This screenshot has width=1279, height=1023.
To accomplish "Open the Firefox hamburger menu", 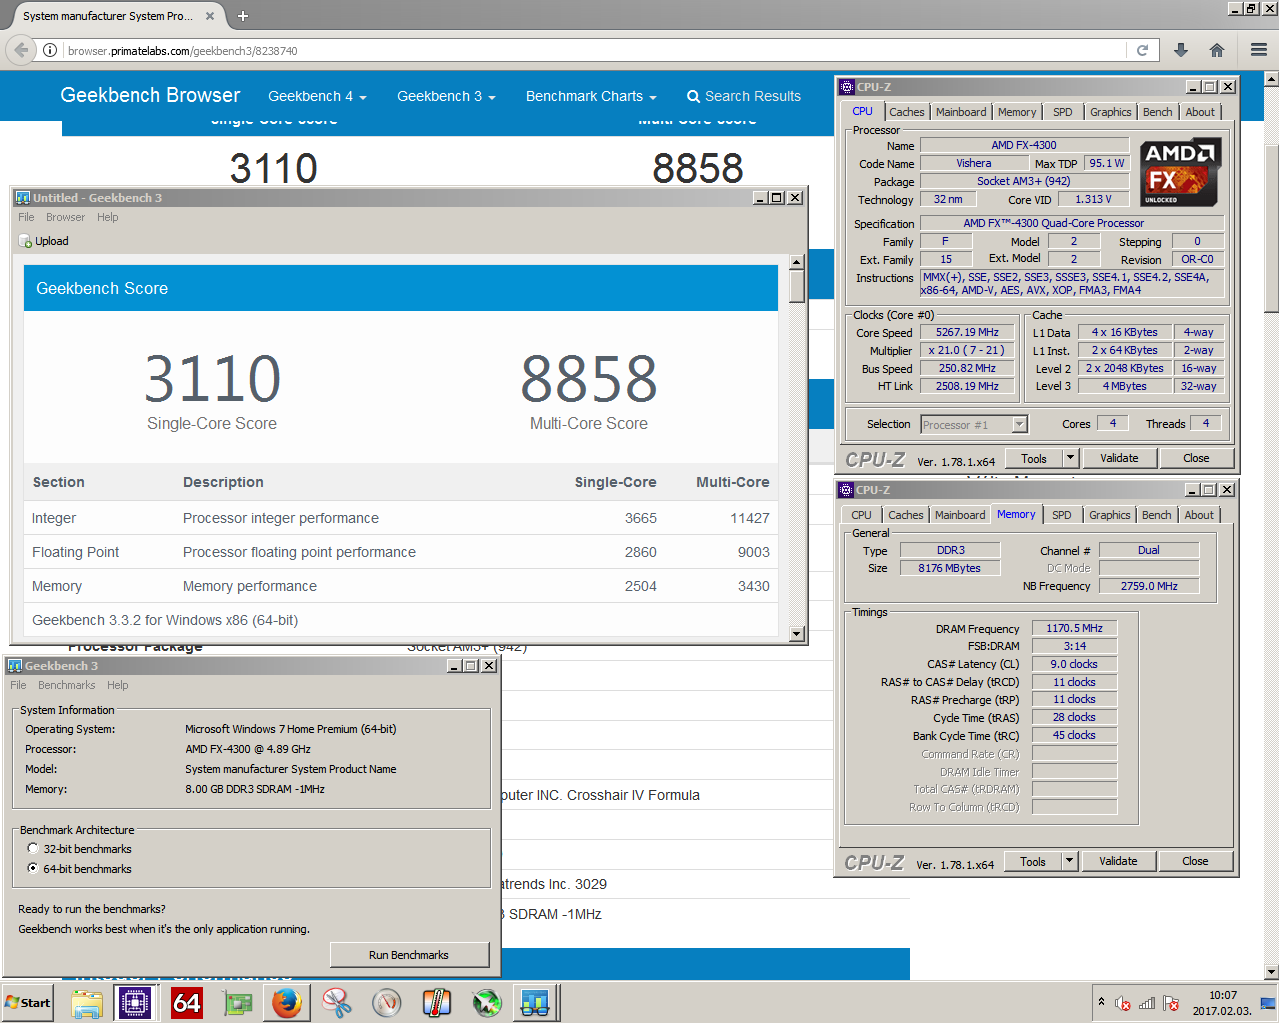I will (x=1259, y=50).
